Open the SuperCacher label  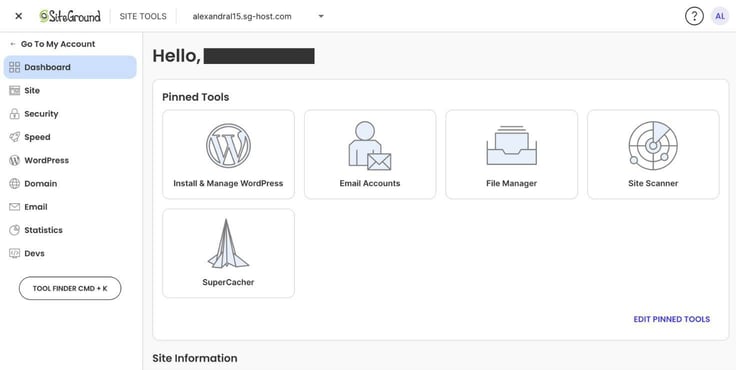click(x=228, y=282)
